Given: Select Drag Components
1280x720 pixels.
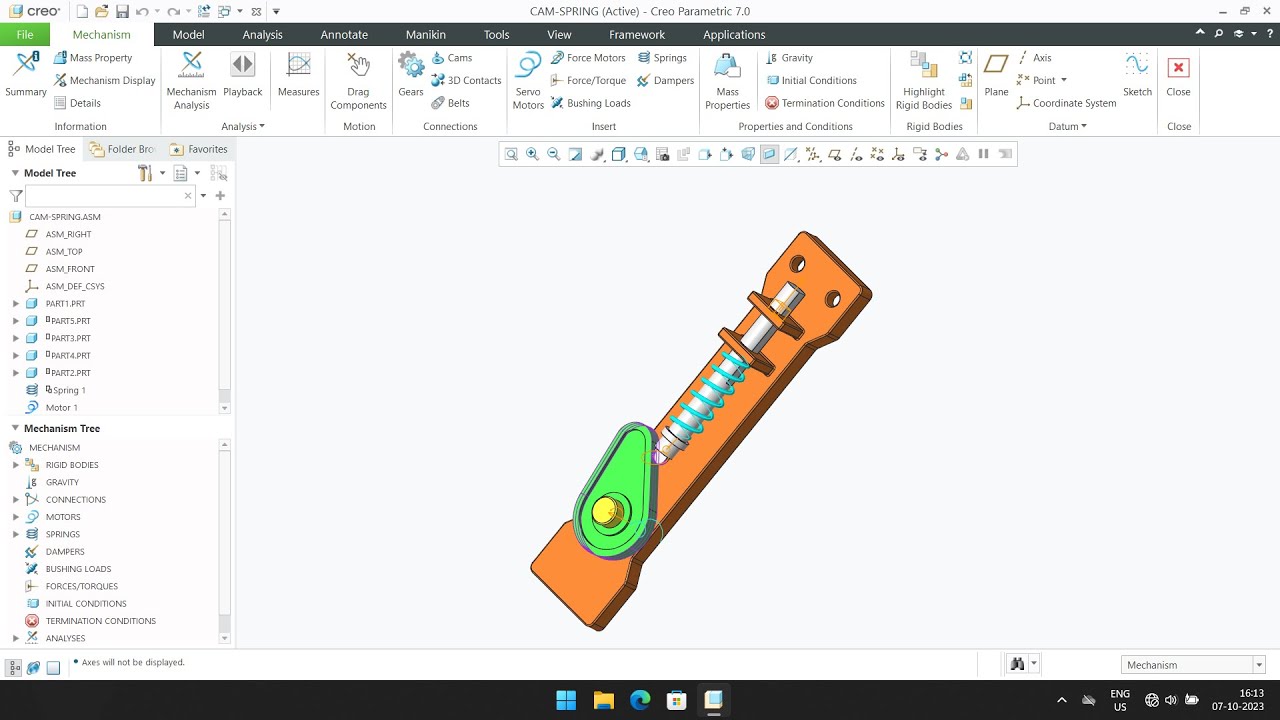Looking at the screenshot, I should point(358,81).
